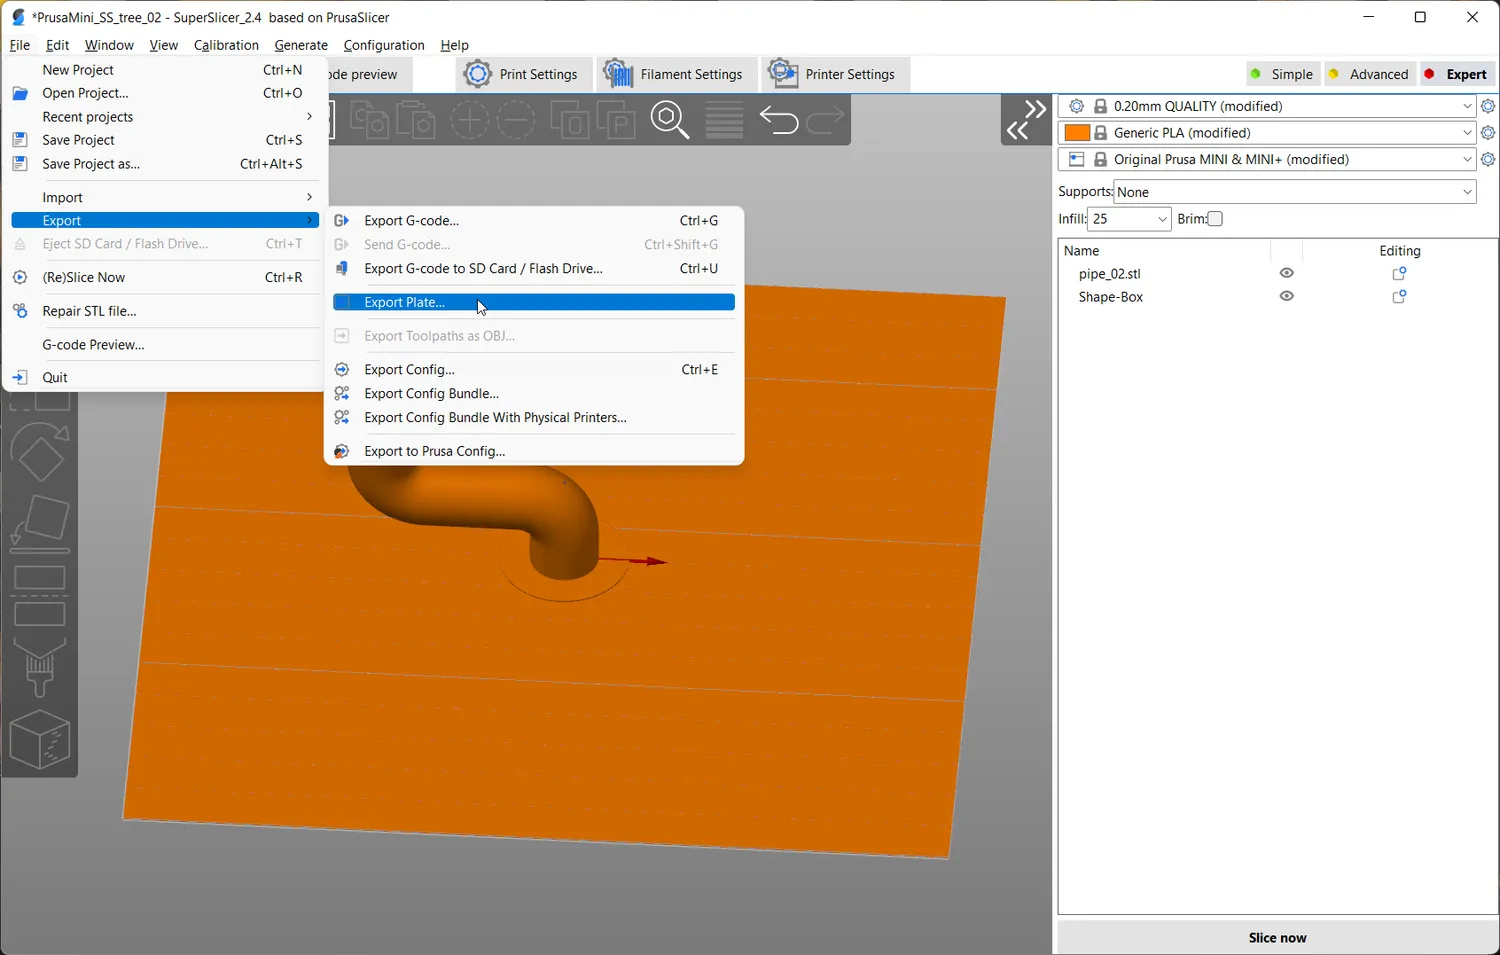Screen dimensions: 1500x955
Task: Click Quit in the File menu
Action: click(x=165, y=378)
